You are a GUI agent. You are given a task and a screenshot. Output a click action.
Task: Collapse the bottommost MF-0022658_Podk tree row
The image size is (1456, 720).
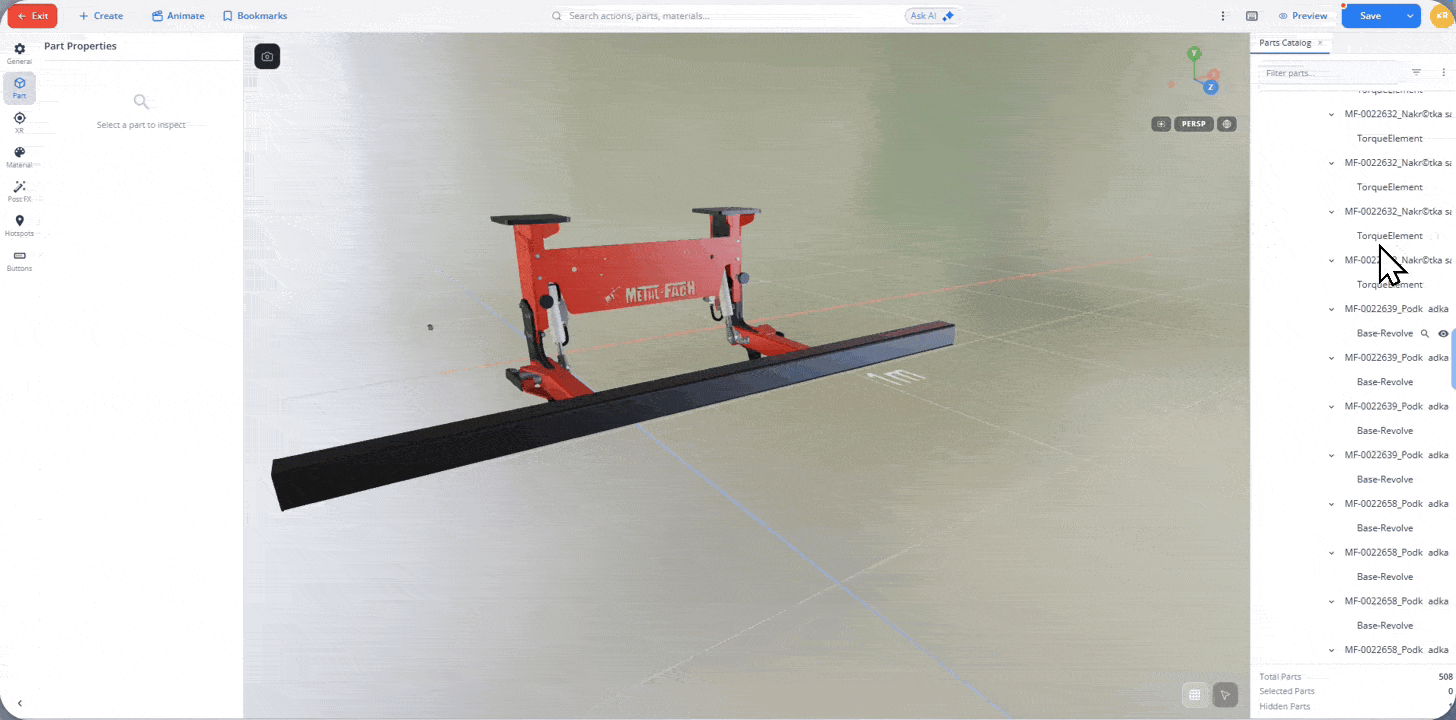pyautogui.click(x=1331, y=650)
